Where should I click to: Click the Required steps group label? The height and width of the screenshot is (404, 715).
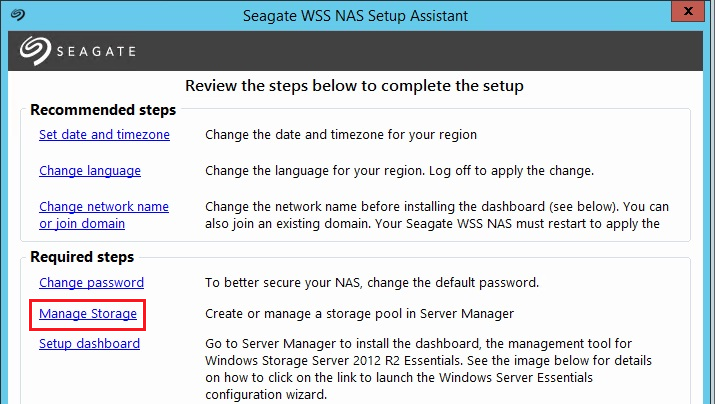82,257
